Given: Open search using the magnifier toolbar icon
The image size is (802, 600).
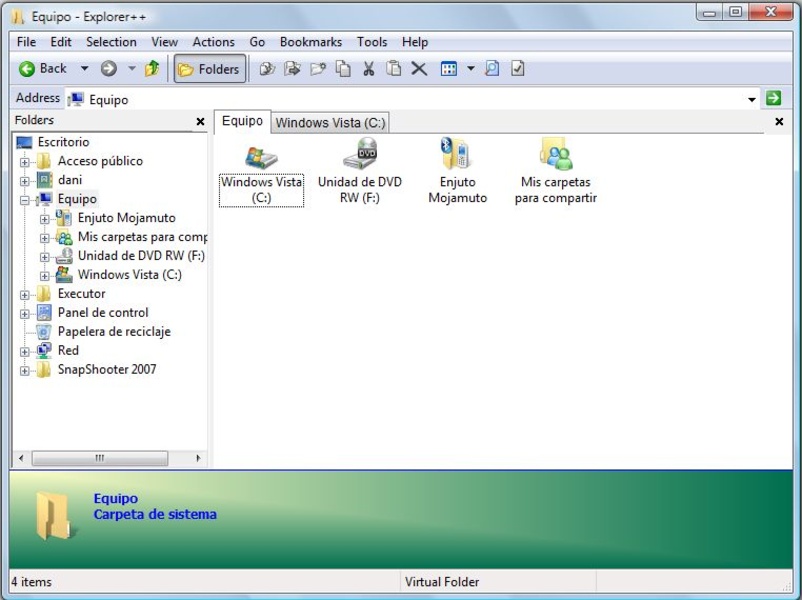Looking at the screenshot, I should 490,68.
